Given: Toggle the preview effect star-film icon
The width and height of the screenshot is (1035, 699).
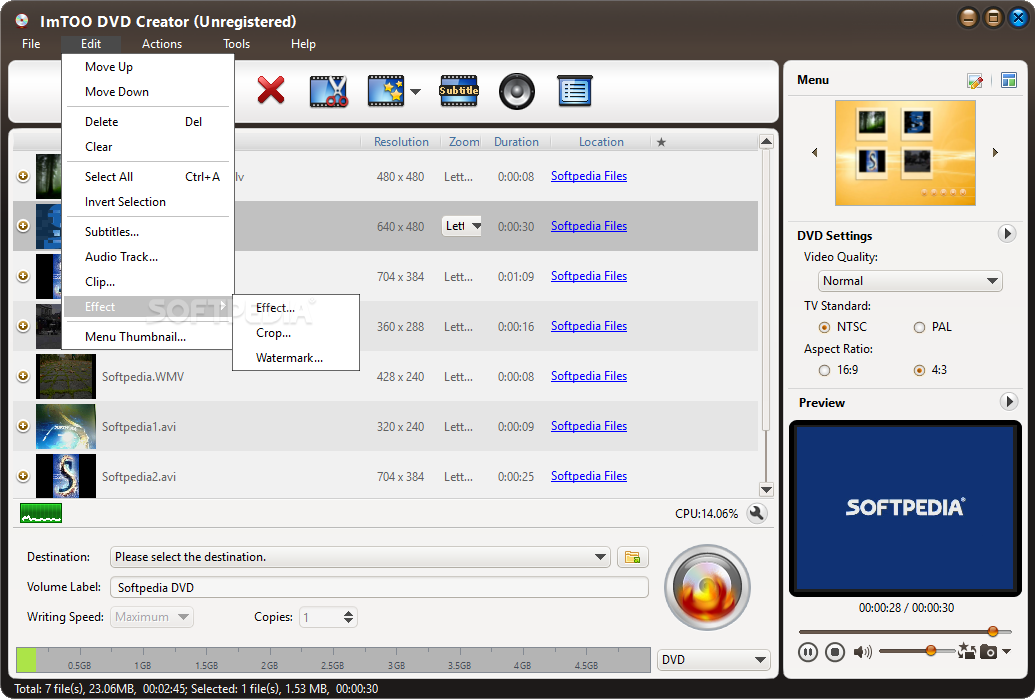Looking at the screenshot, I should [966, 651].
